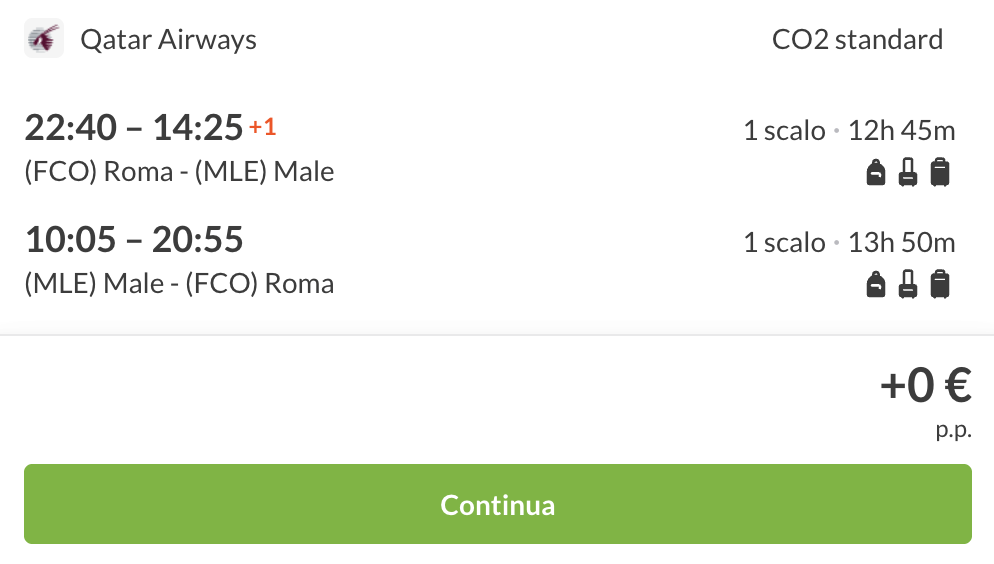Image resolution: width=994 pixels, height=564 pixels.
Task: Click the (MLE) Male - (FCO) Roma route
Action: pyautogui.click(x=179, y=284)
